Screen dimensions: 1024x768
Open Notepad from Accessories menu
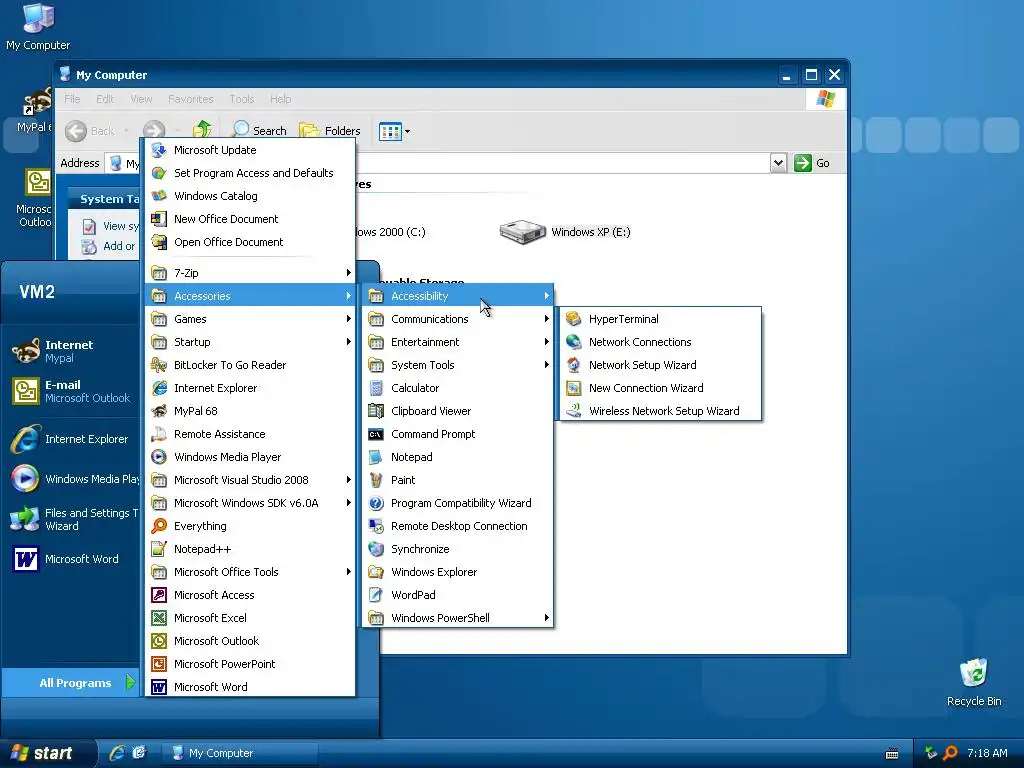click(x=458, y=456)
